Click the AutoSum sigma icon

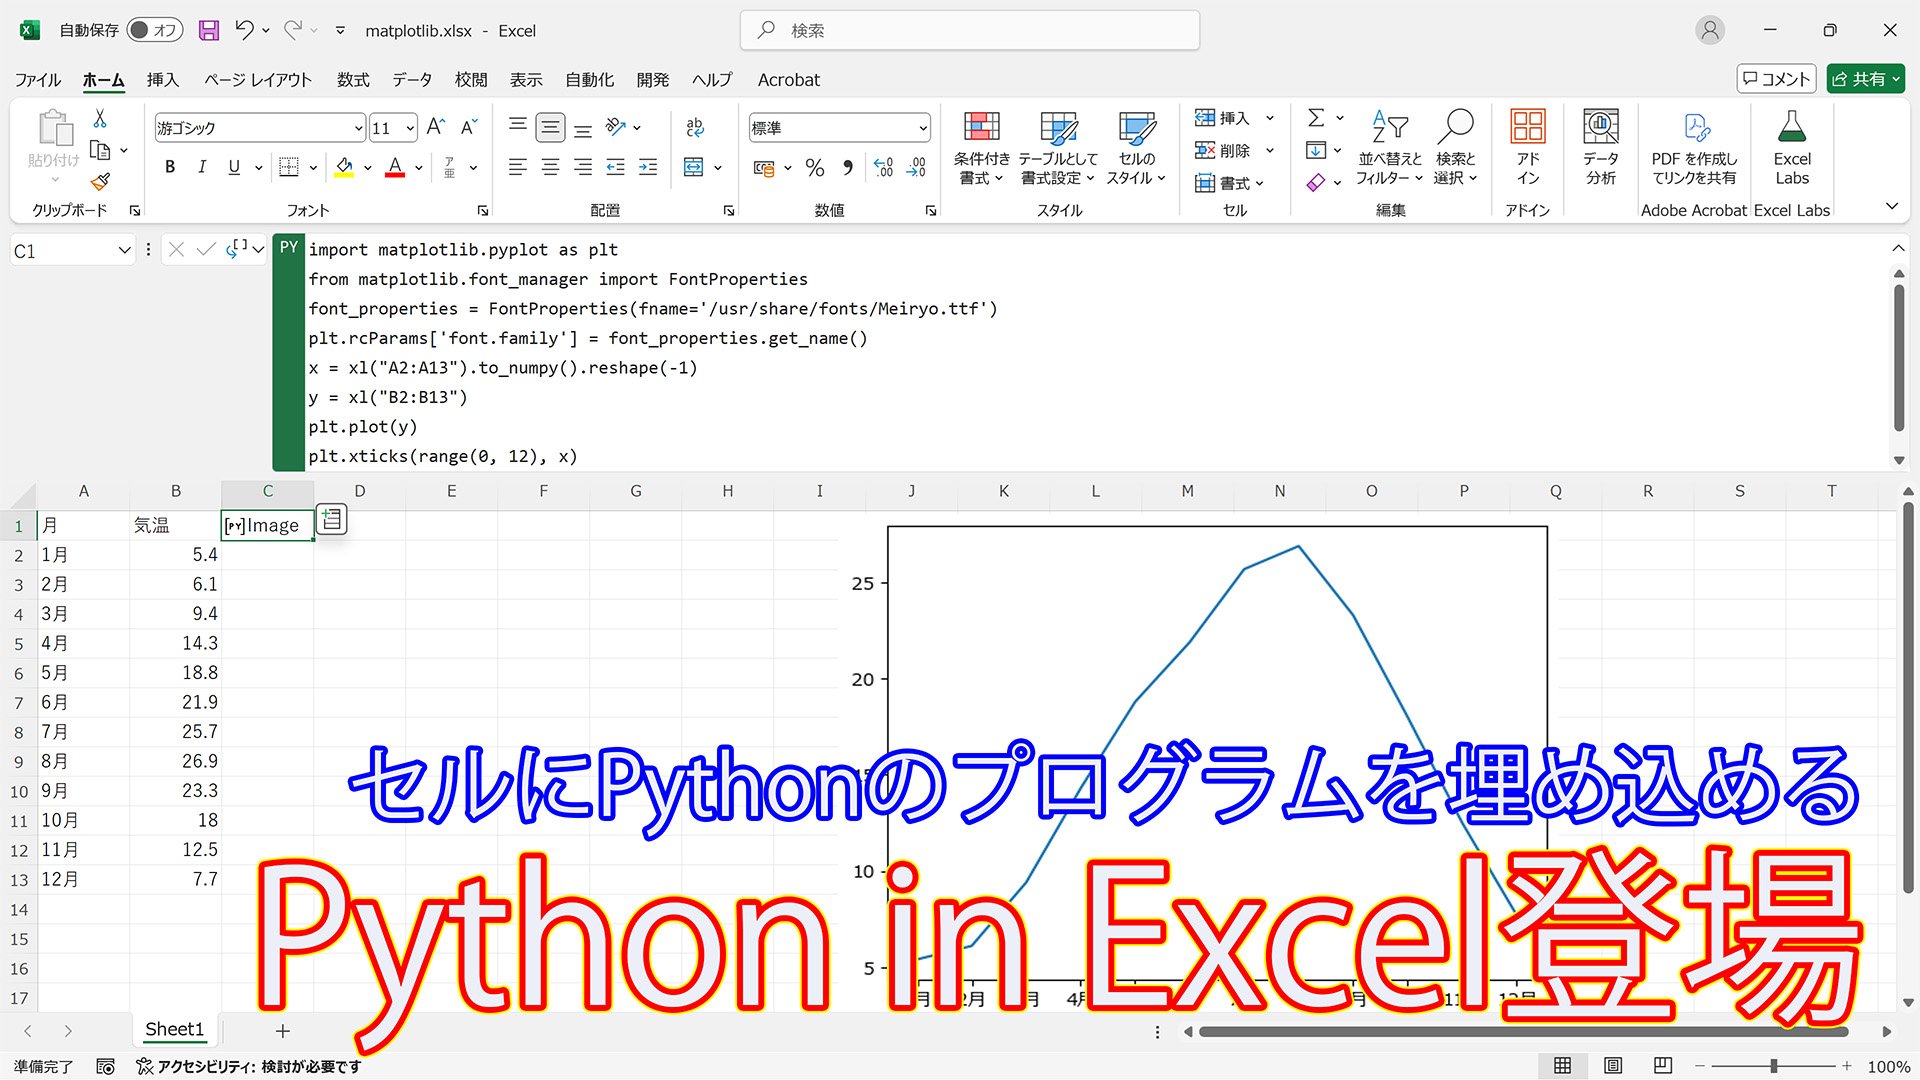pyautogui.click(x=1316, y=118)
